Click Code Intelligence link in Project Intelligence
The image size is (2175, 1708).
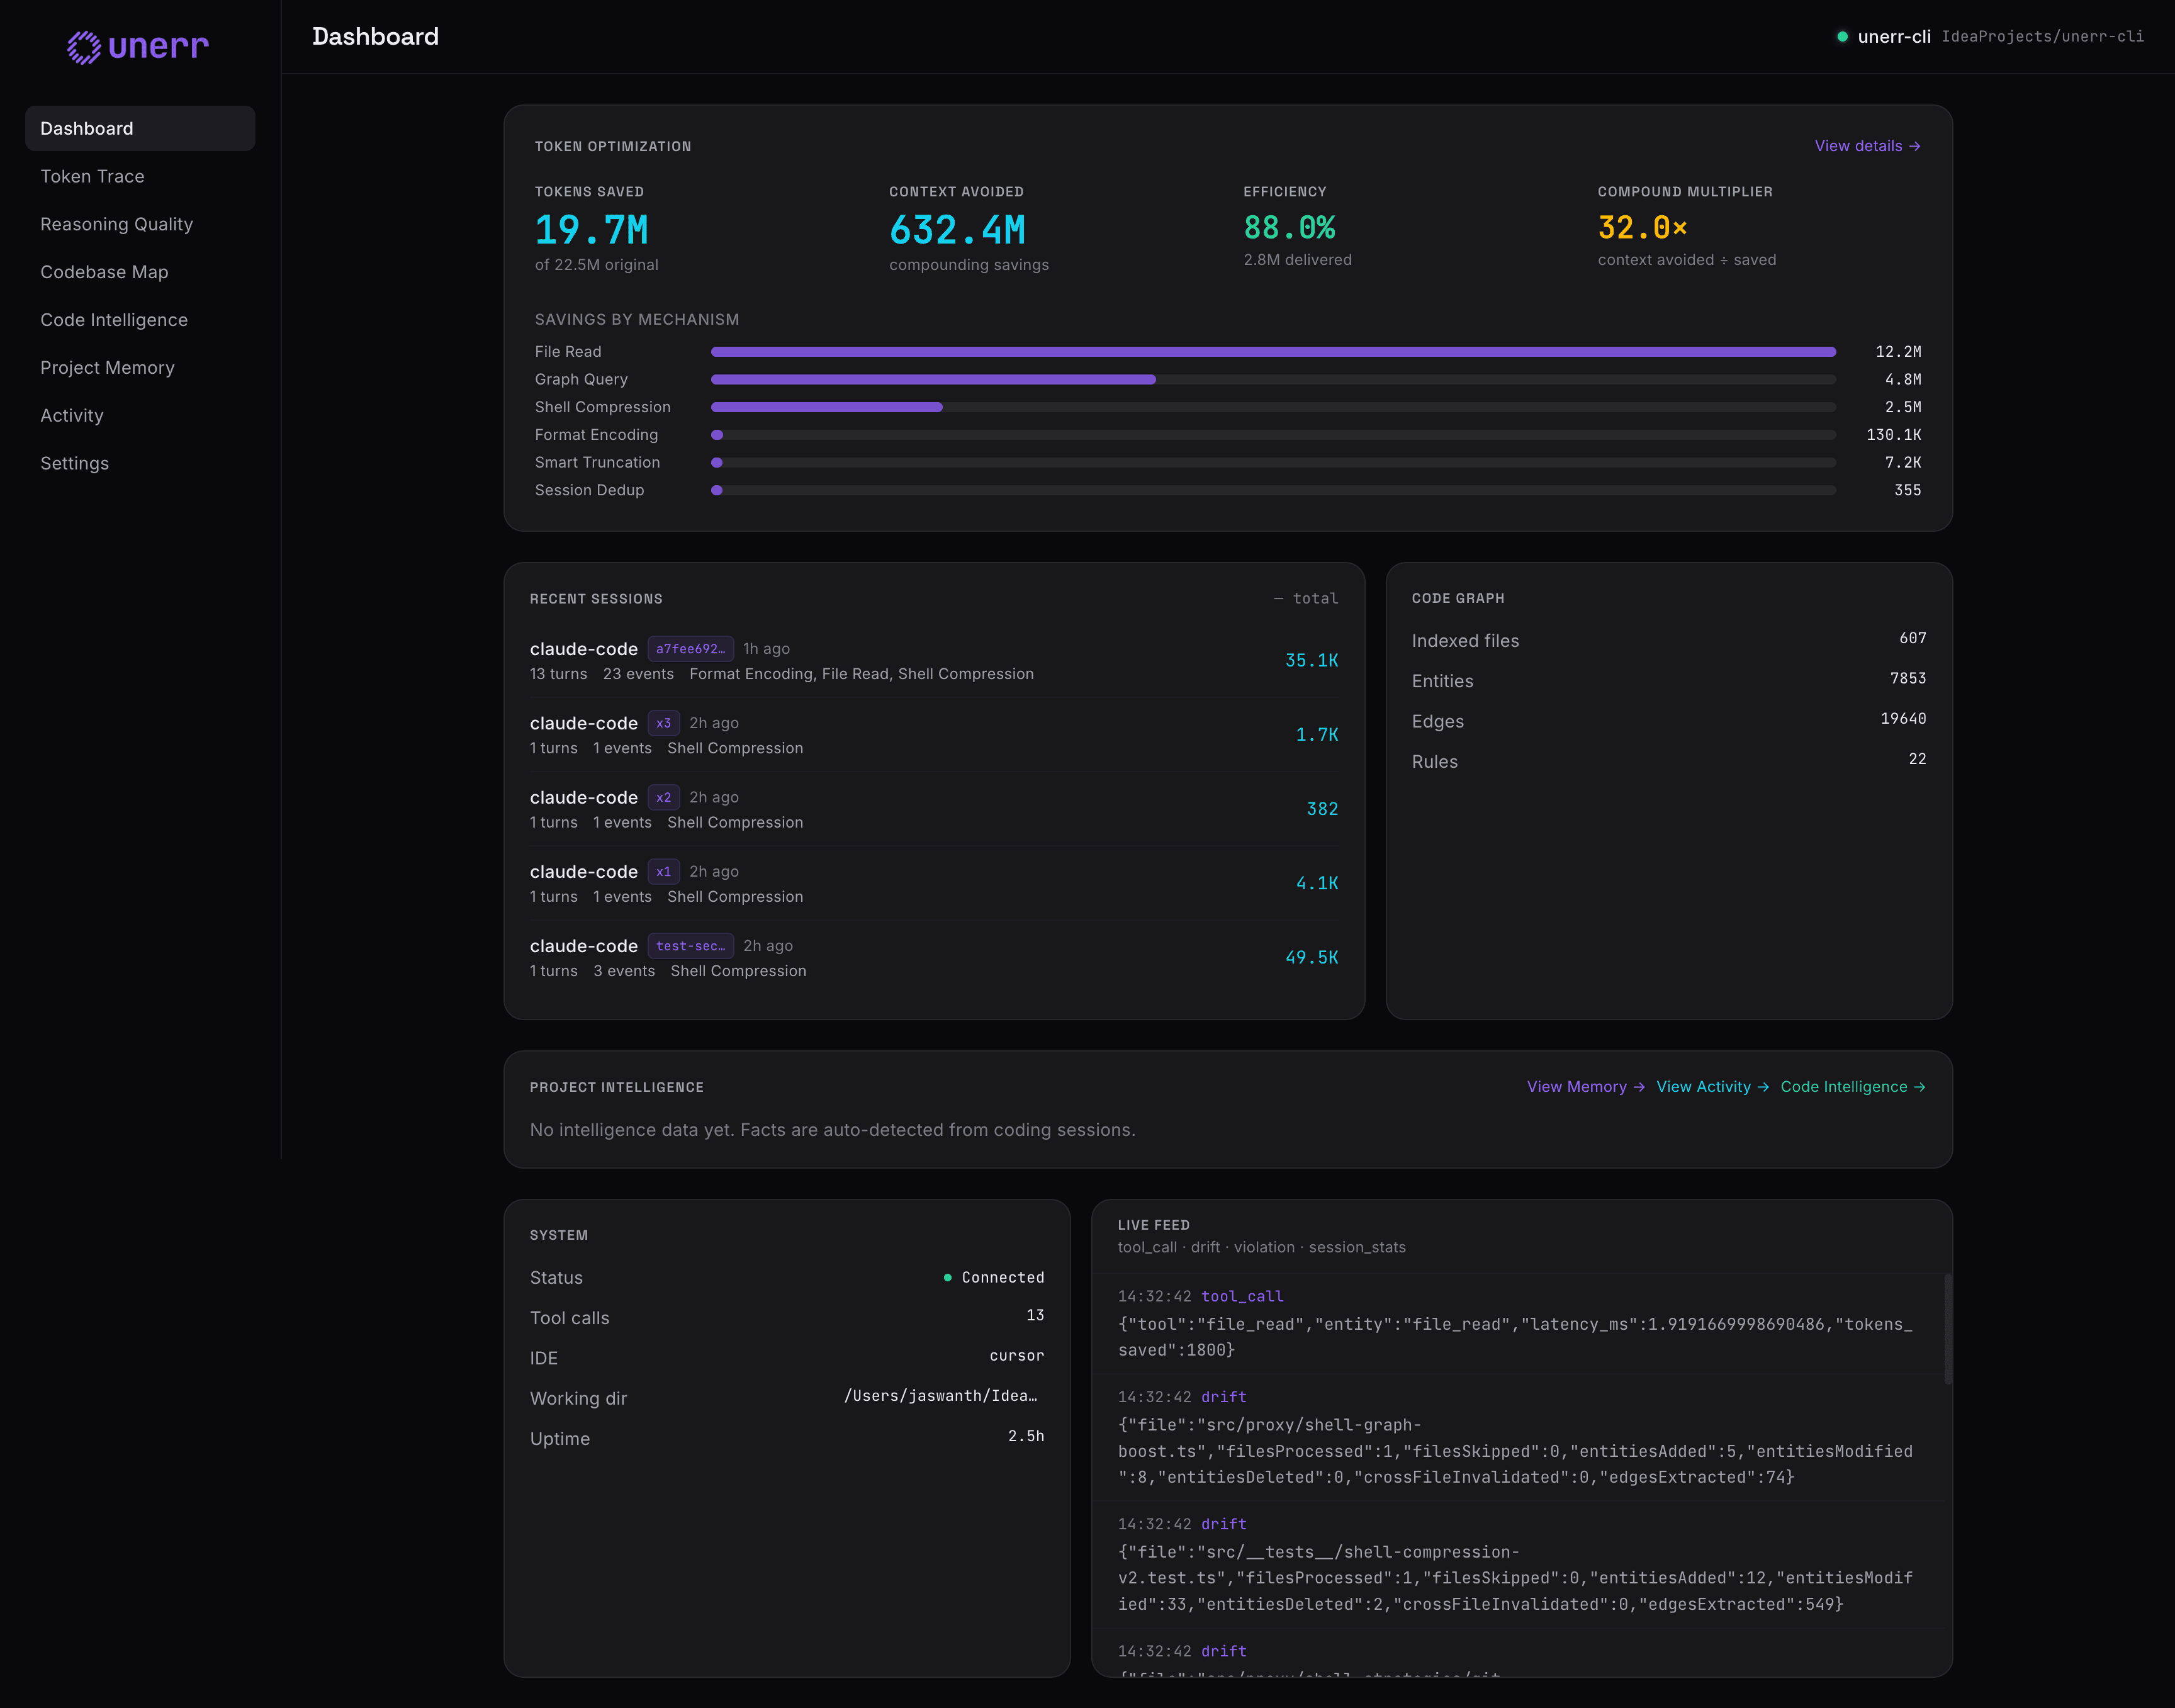coord(1852,1087)
